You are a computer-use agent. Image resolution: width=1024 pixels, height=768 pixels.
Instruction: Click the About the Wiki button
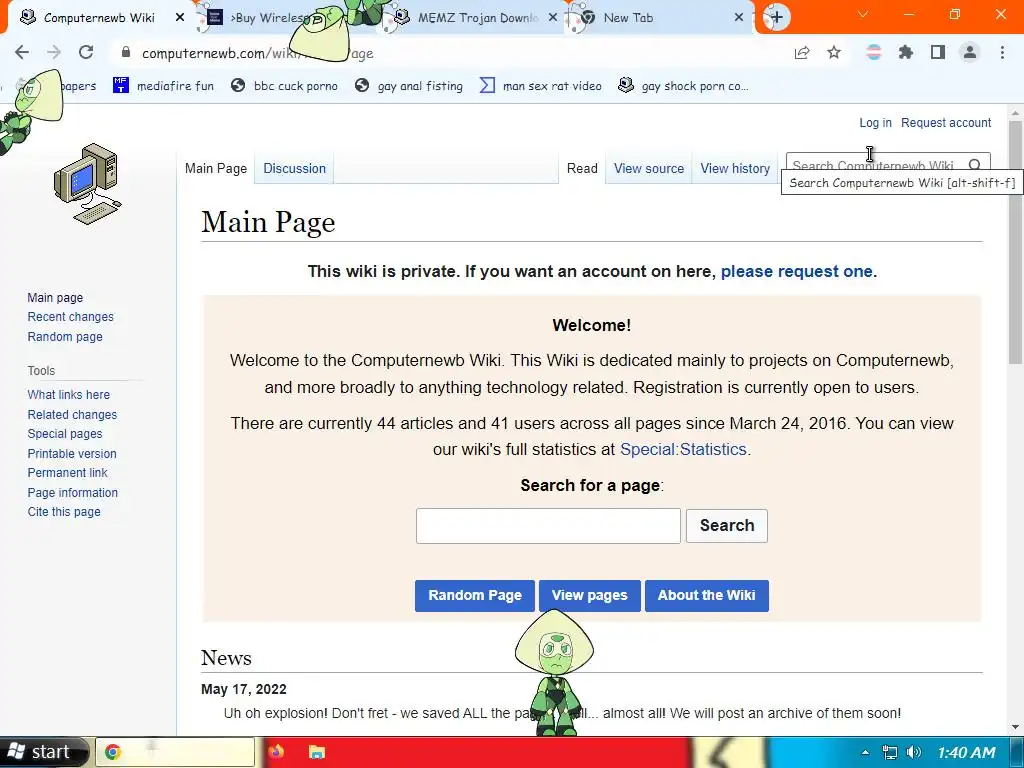click(706, 596)
